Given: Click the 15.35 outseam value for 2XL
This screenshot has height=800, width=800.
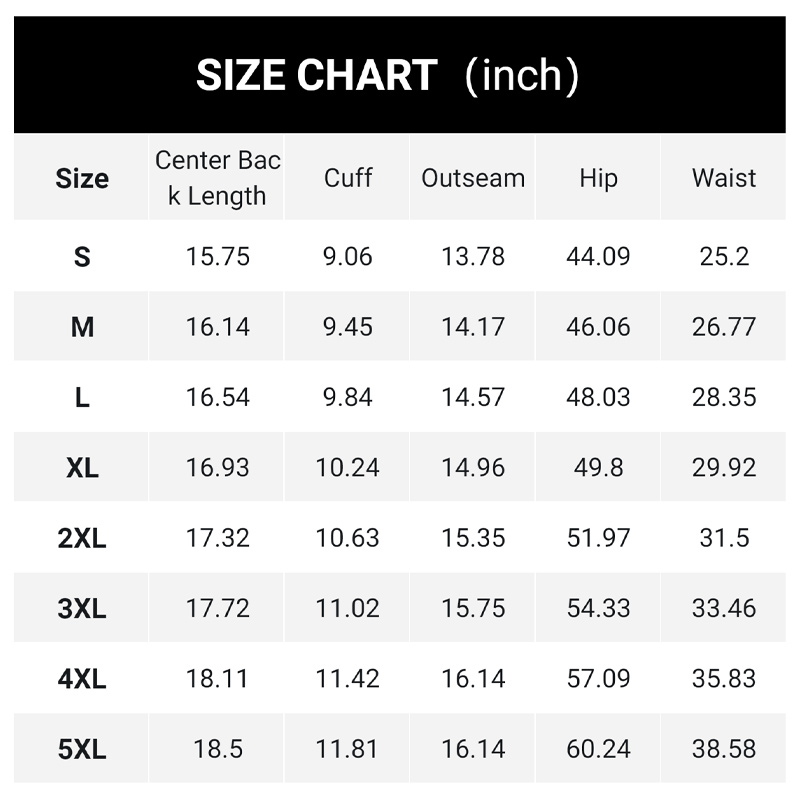Looking at the screenshot, I should pyautogui.click(x=473, y=538).
